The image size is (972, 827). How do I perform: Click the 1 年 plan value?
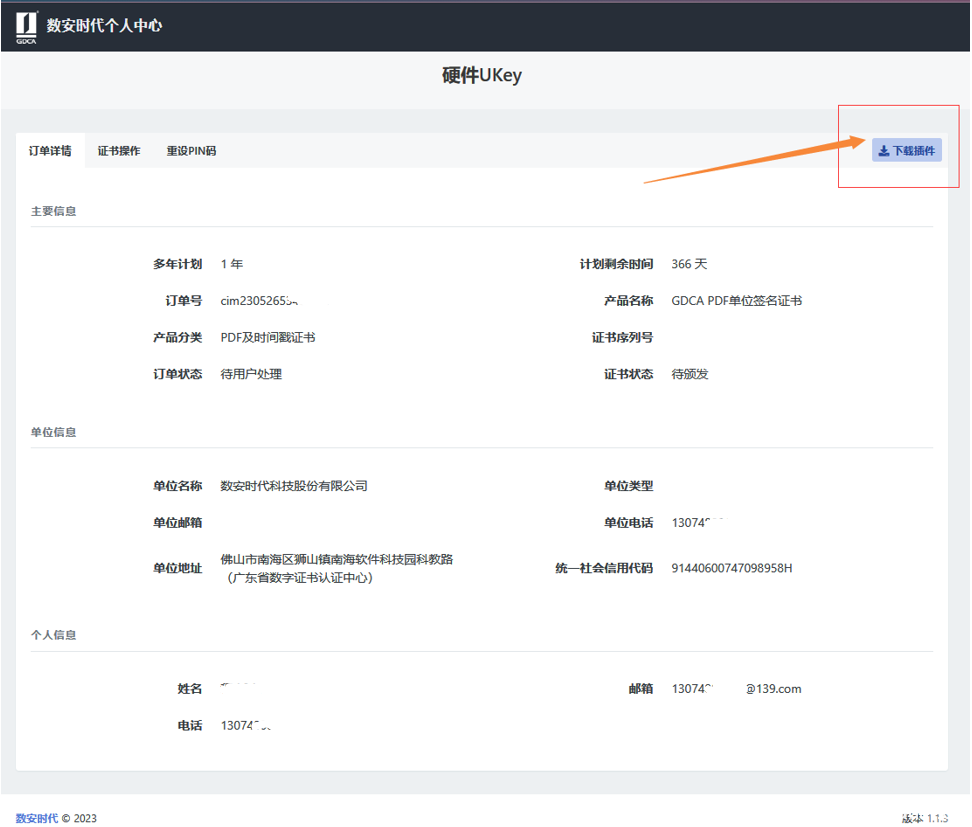232,264
